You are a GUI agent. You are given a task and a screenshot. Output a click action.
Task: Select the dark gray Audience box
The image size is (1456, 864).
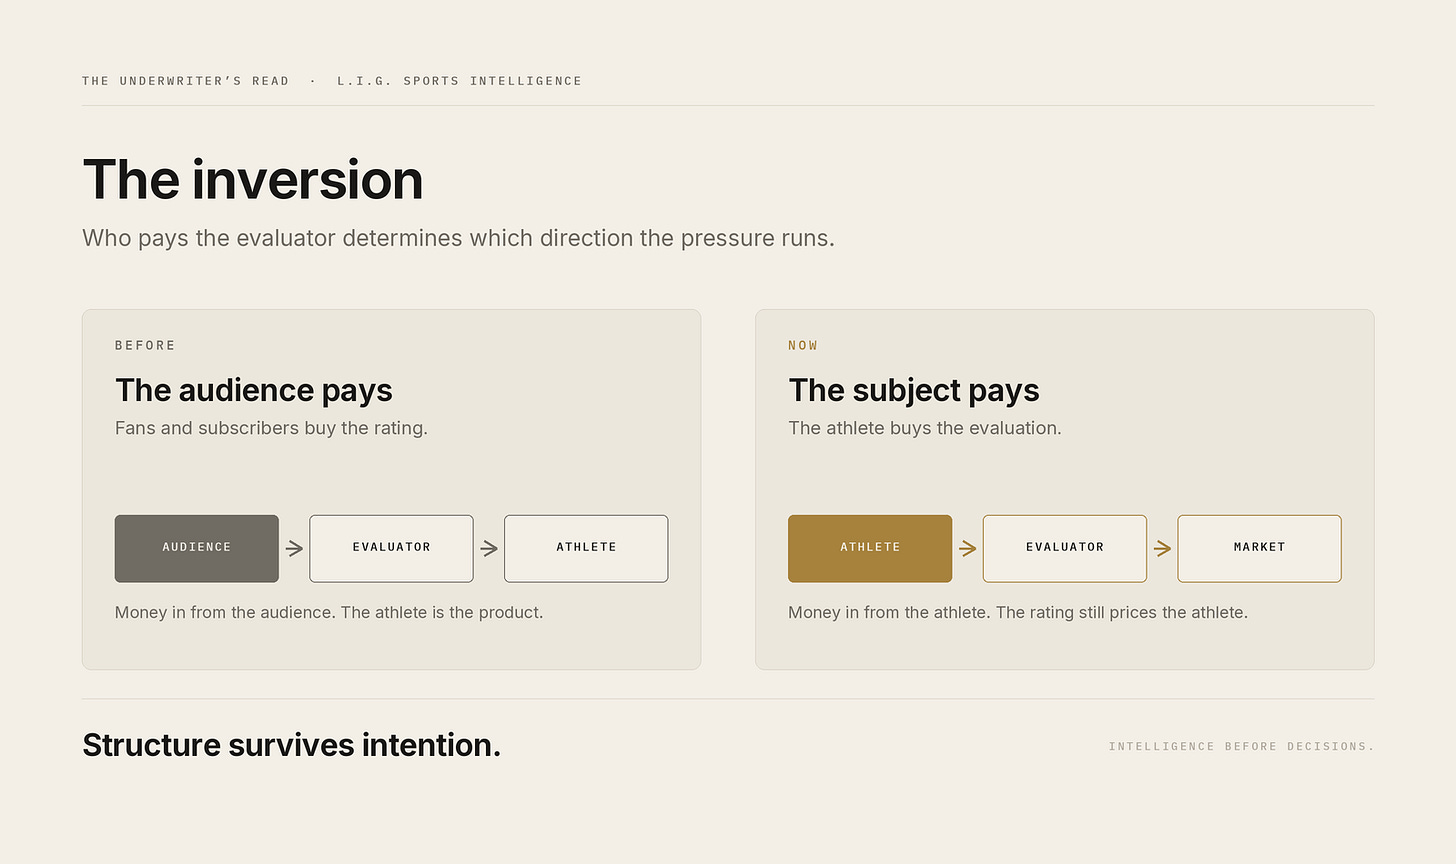click(x=197, y=548)
